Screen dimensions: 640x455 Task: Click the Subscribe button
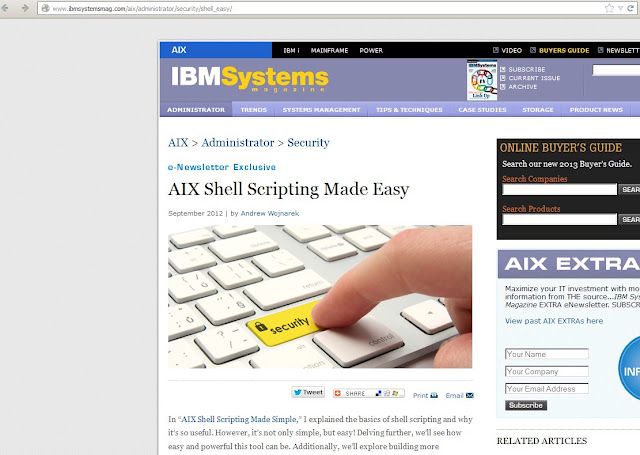point(526,405)
